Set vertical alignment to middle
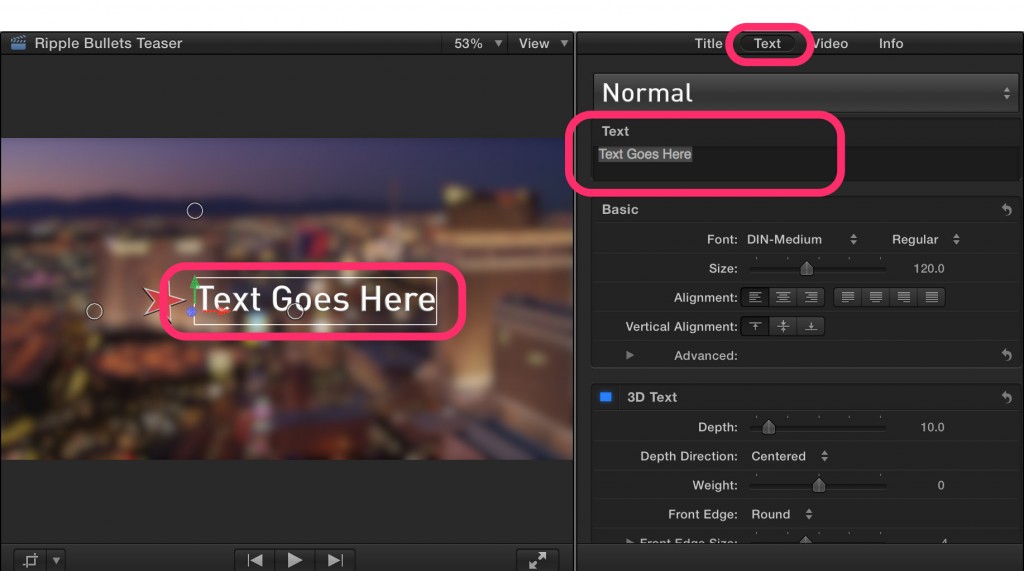This screenshot has height=571, width=1024. (783, 326)
